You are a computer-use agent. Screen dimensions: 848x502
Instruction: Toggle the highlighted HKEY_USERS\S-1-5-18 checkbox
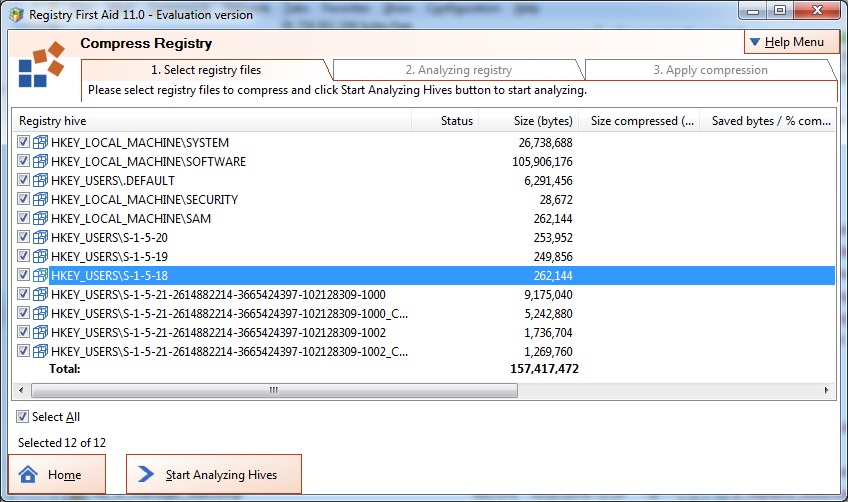(x=23, y=275)
